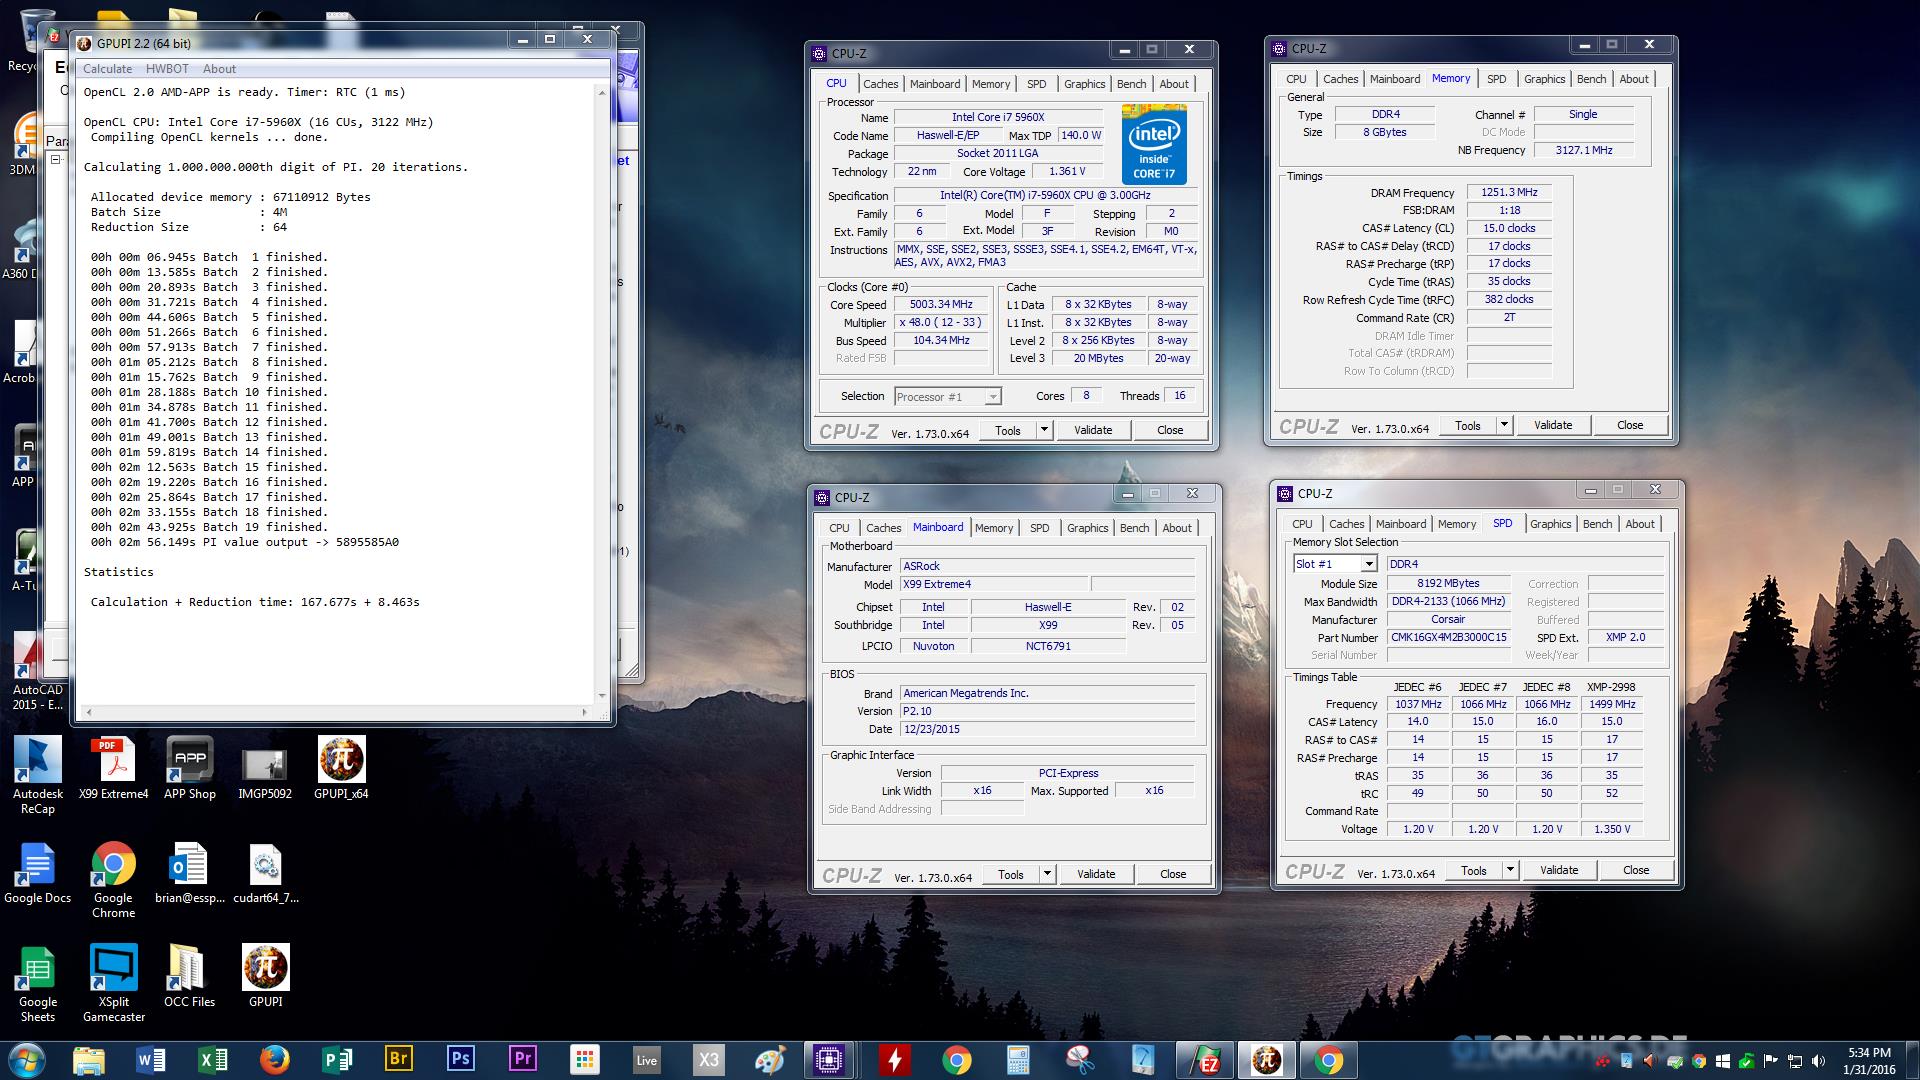Click Validate in CPU-Z processor window

(1093, 430)
